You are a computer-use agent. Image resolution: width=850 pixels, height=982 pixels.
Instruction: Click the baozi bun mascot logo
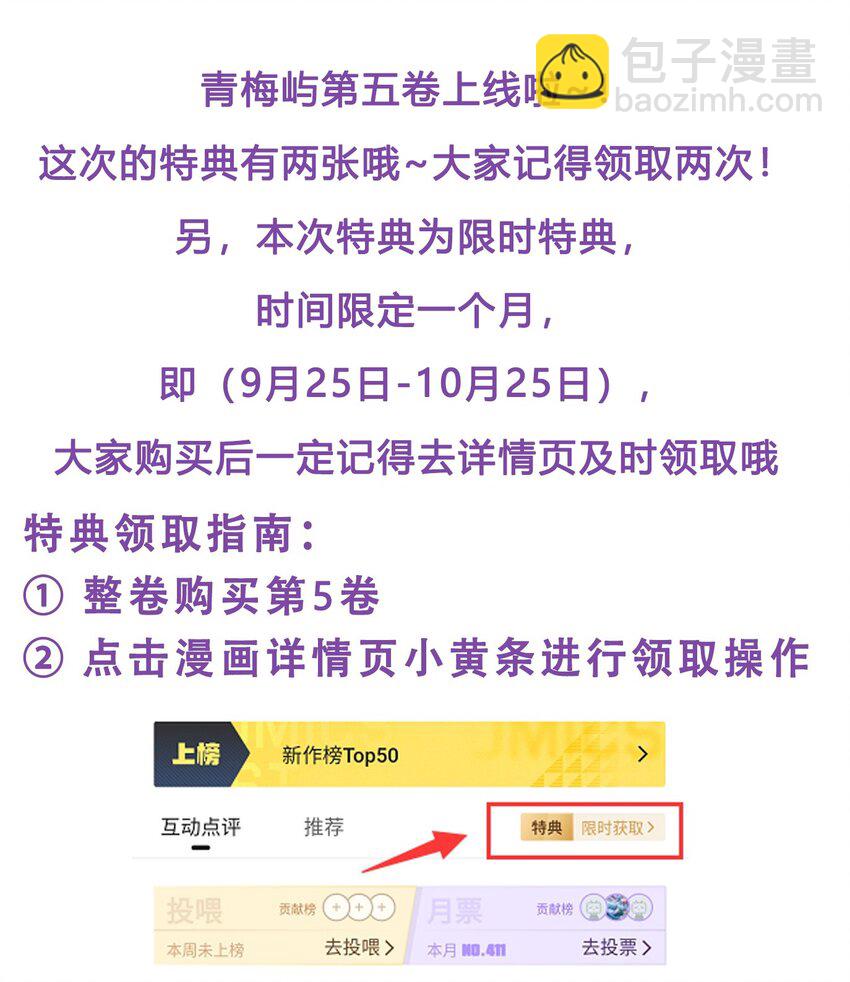point(571,72)
